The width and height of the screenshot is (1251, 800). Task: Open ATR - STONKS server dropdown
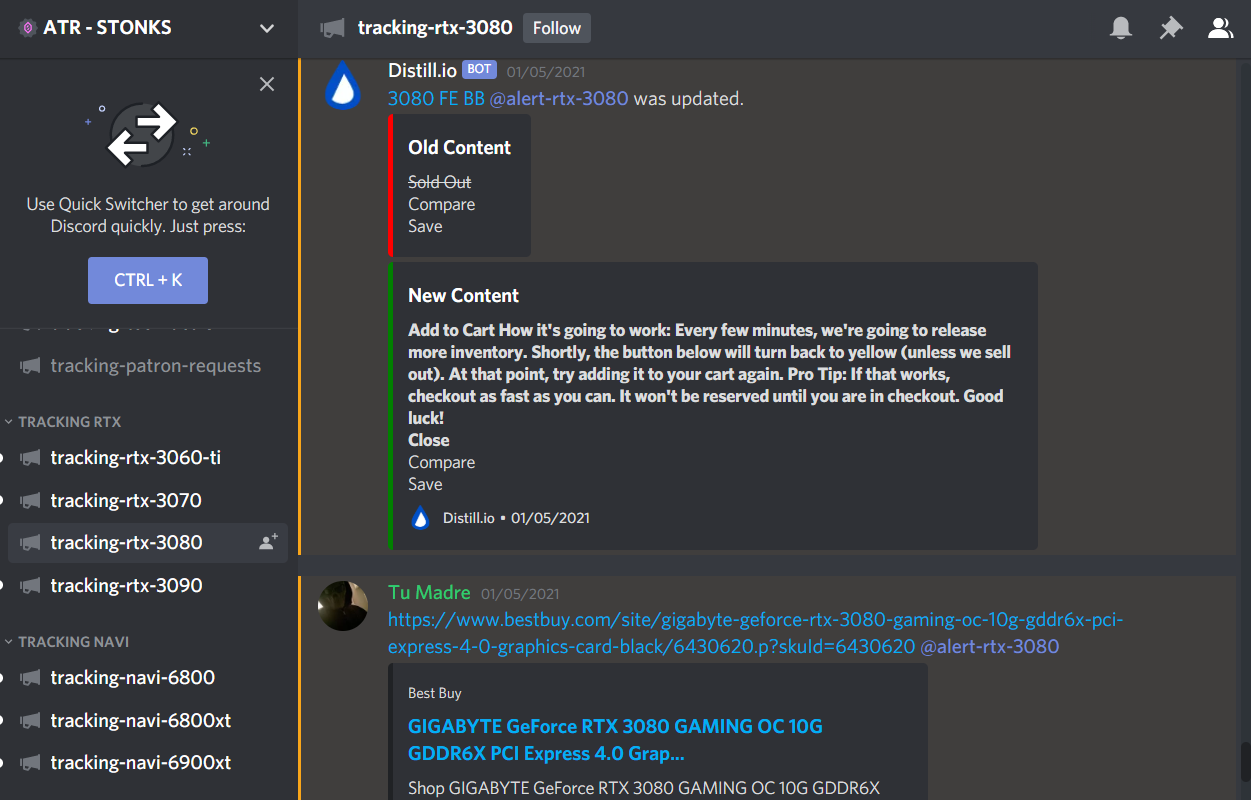pyautogui.click(x=267, y=28)
